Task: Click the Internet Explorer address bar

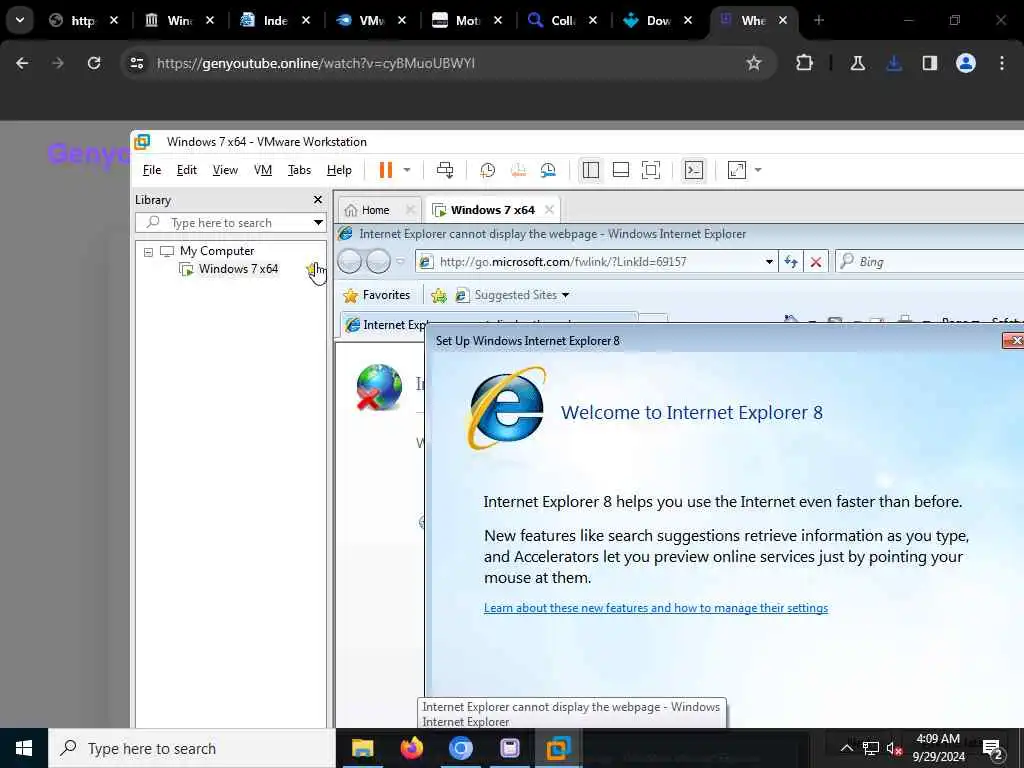Action: pyautogui.click(x=591, y=262)
